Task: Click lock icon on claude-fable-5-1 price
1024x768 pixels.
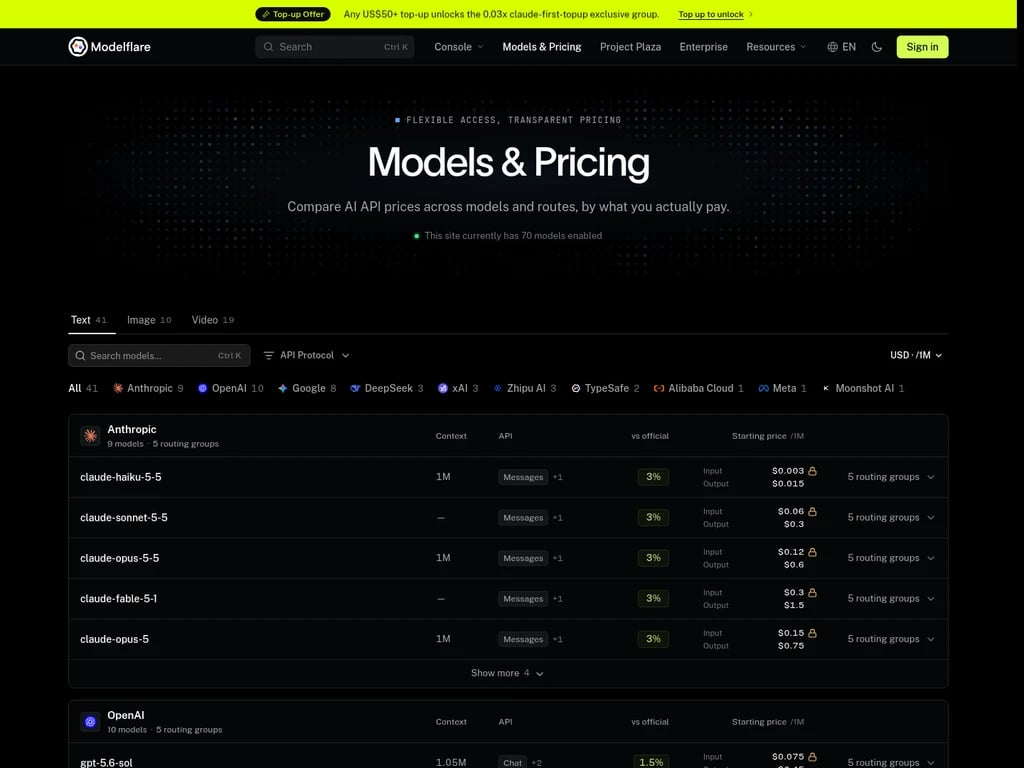Action: tap(812, 592)
